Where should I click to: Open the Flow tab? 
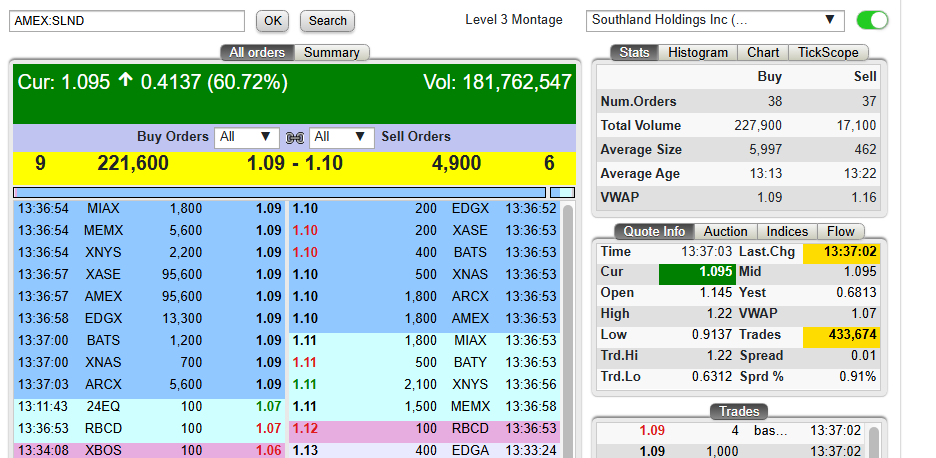pyautogui.click(x=840, y=232)
